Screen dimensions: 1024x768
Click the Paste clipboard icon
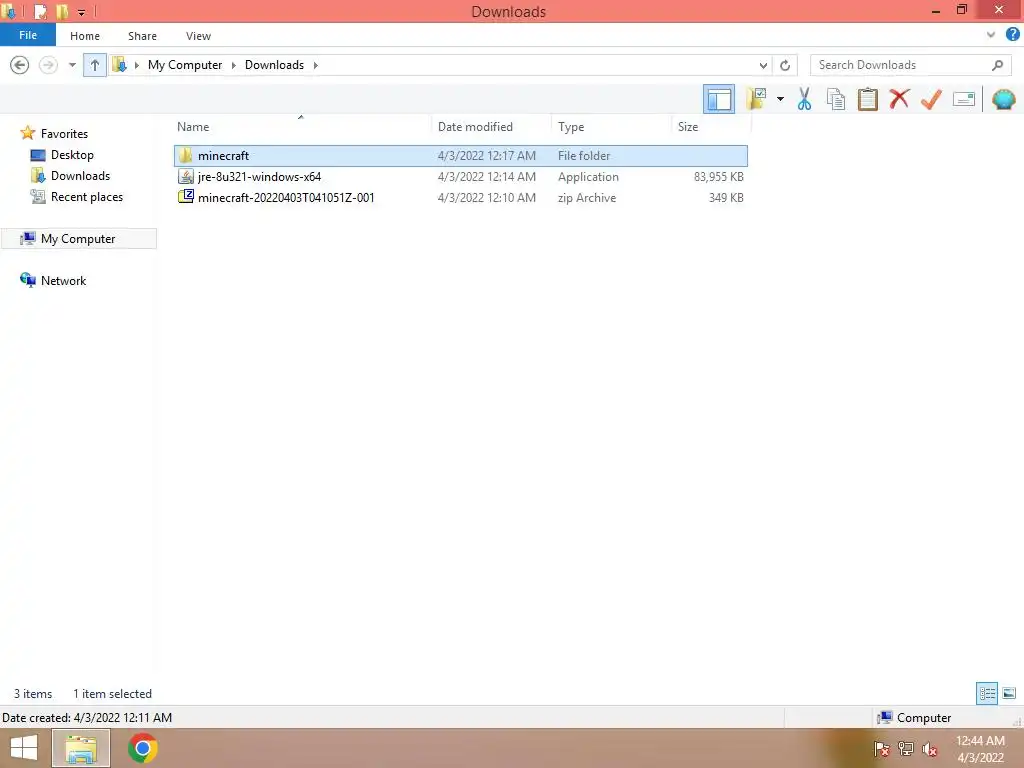pyautogui.click(x=867, y=99)
